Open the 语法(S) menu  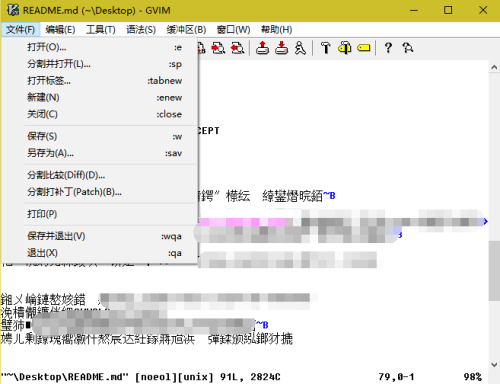[141, 30]
